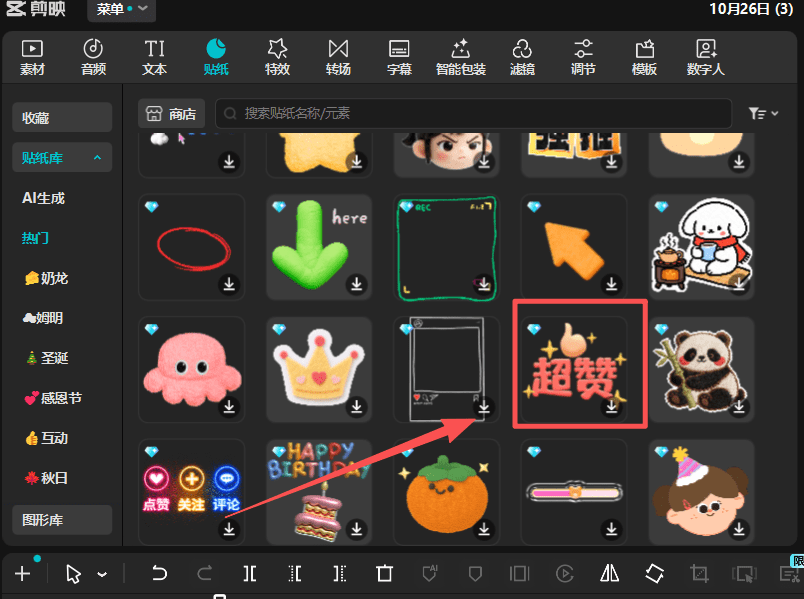Click the mirror flip icon in the toolbar

point(610,573)
